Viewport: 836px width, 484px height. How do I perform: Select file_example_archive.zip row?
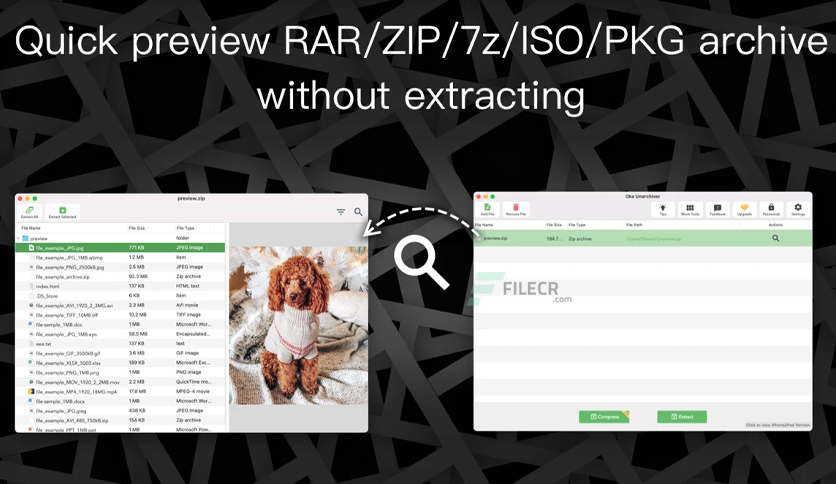120,277
